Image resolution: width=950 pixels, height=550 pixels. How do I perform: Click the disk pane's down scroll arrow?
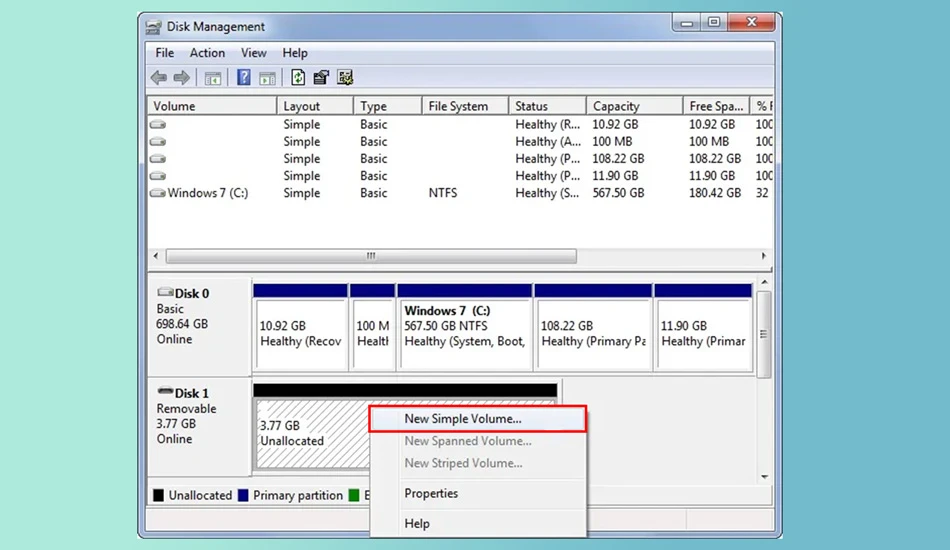tap(765, 477)
